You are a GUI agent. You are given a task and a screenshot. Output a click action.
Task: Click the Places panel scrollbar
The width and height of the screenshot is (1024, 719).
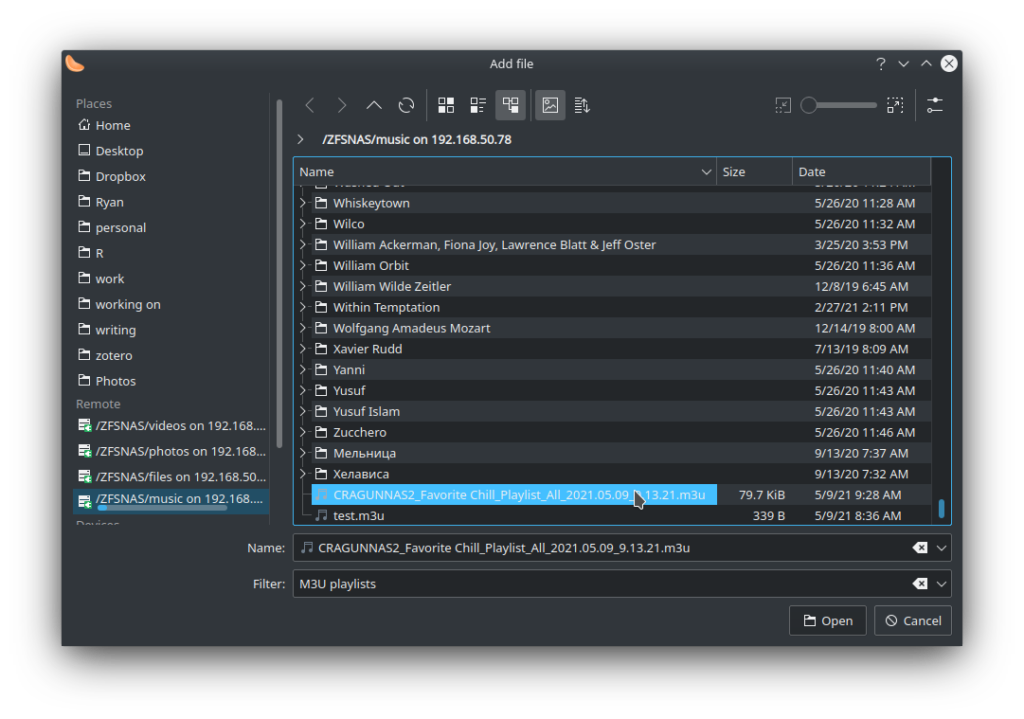(x=279, y=273)
